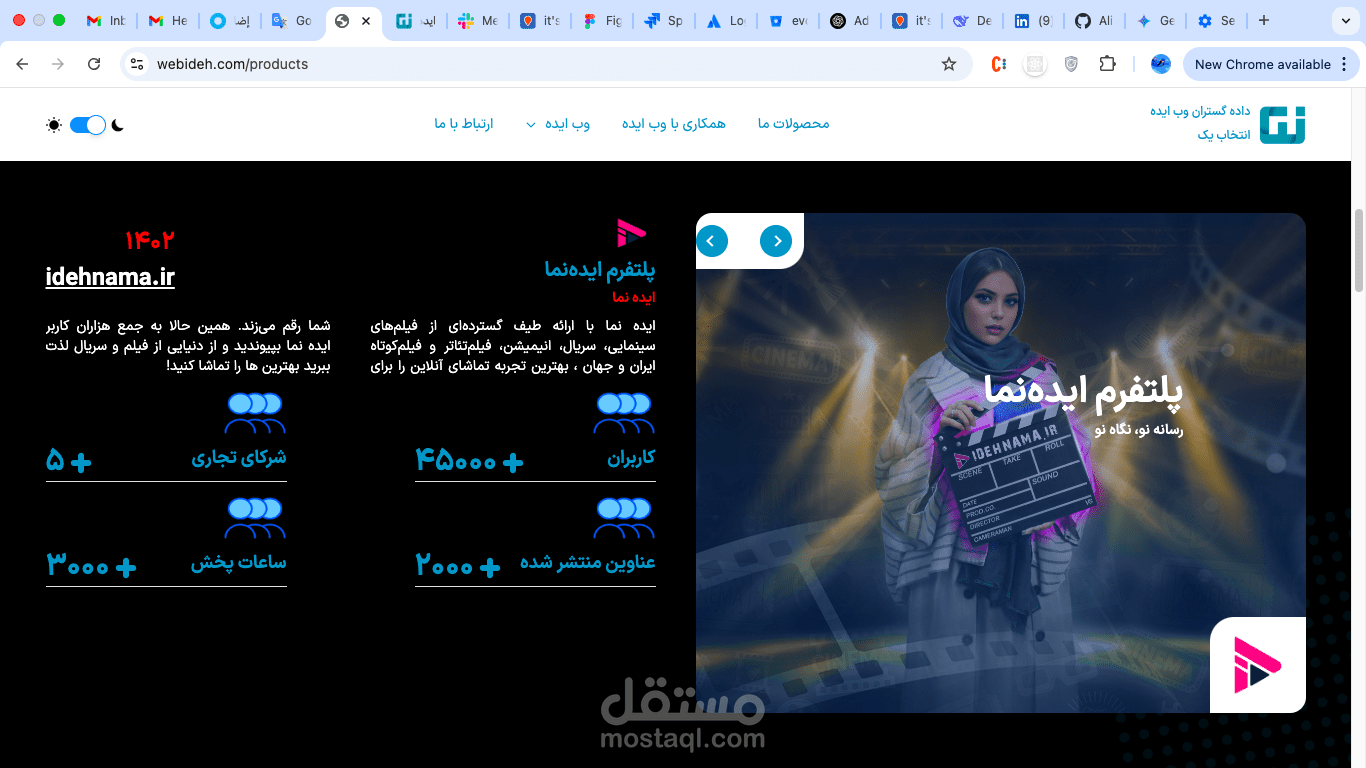Click the کاربران users group icon

(624, 414)
